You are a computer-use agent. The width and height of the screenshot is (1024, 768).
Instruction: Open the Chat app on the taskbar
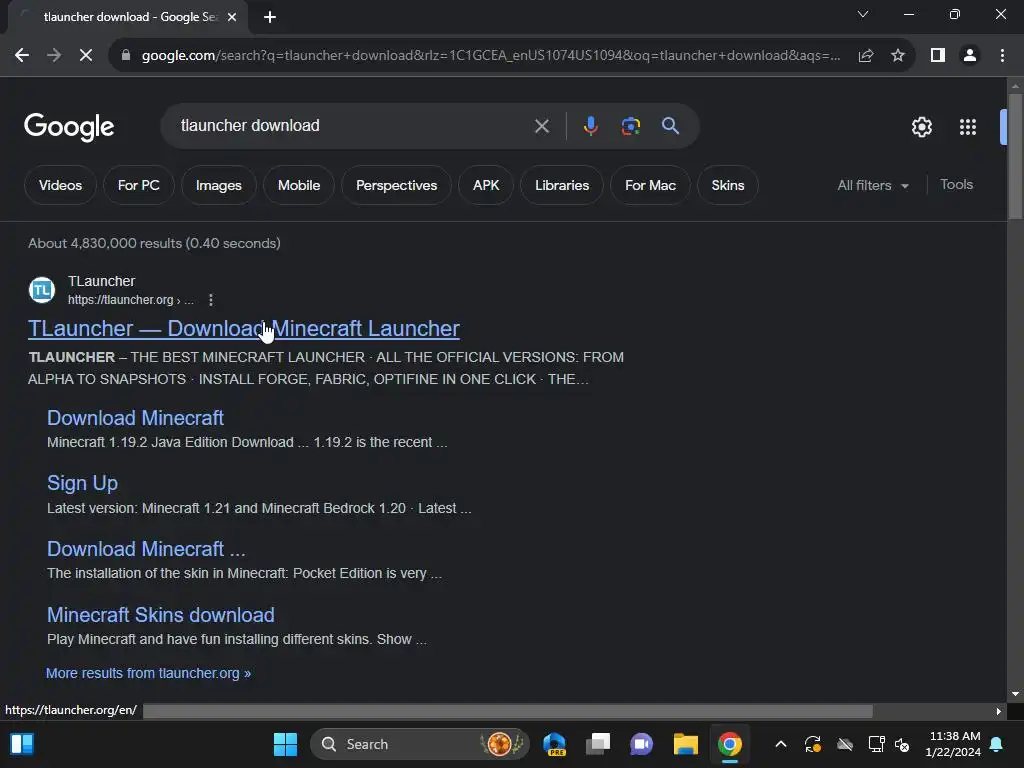click(x=641, y=744)
